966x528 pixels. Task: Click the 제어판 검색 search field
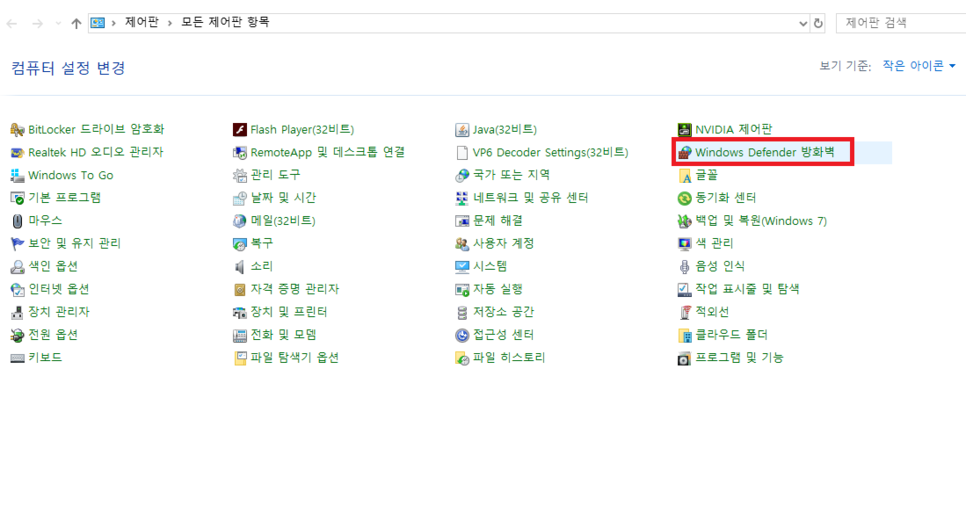[x=901, y=23]
